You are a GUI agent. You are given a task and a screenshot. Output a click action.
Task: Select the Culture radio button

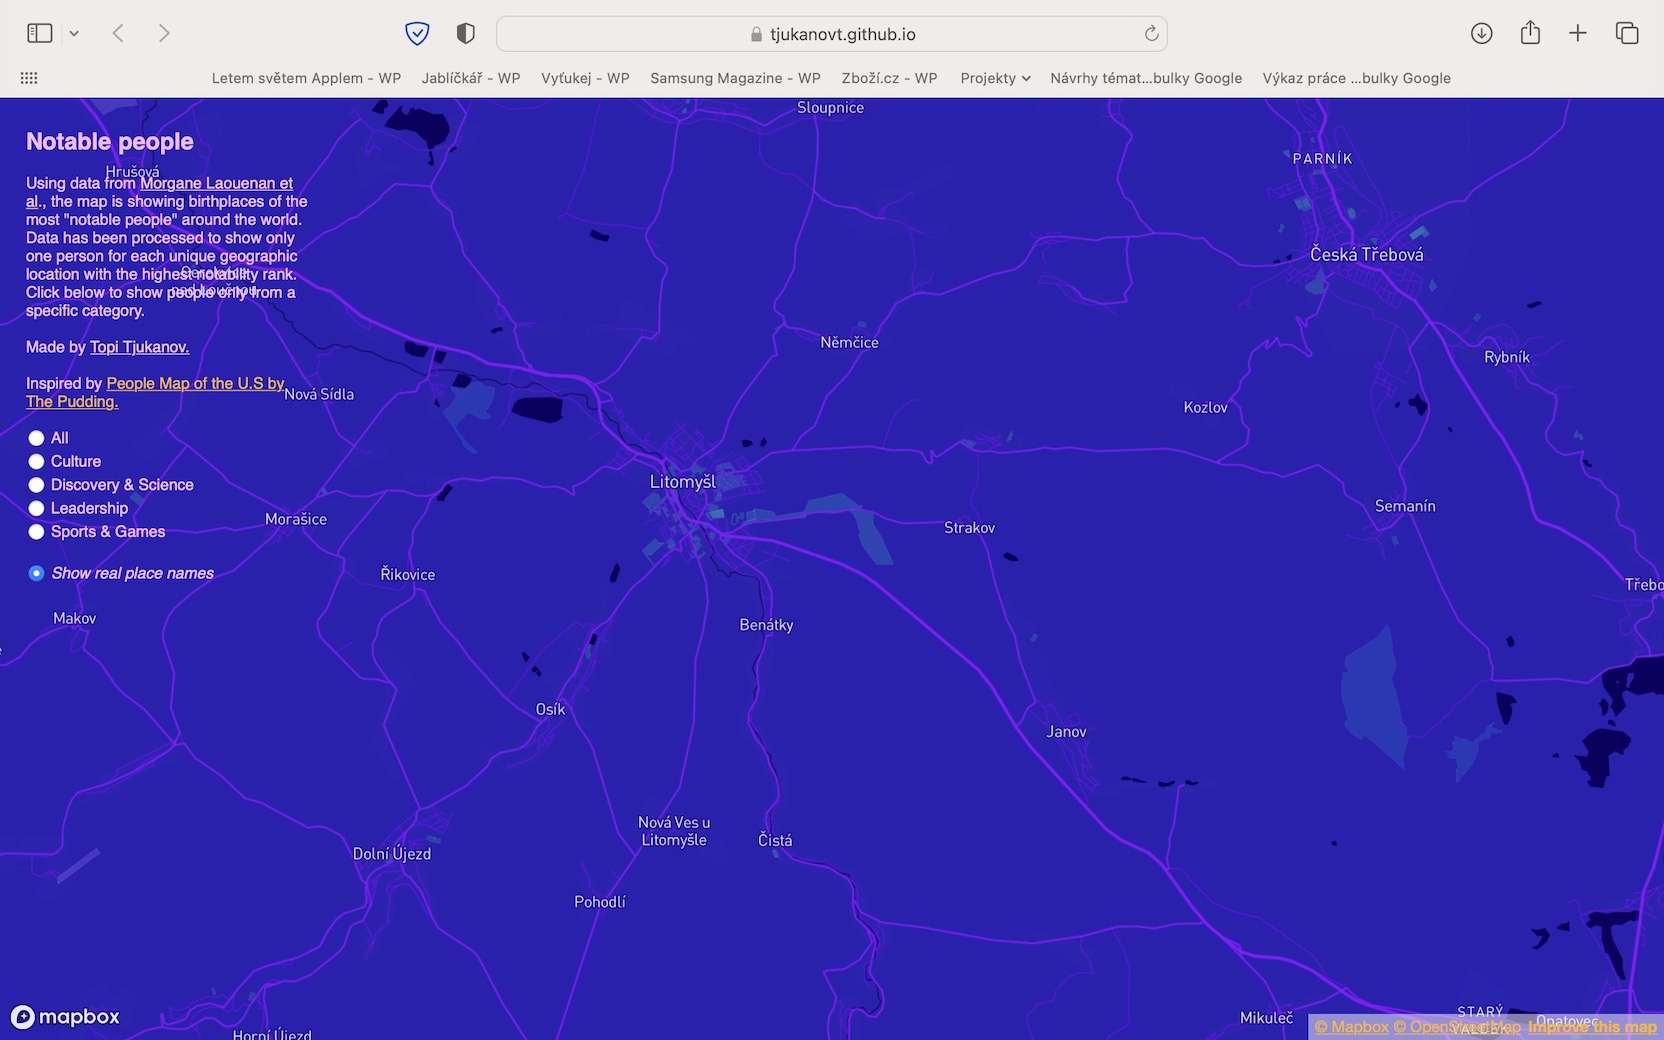click(36, 461)
